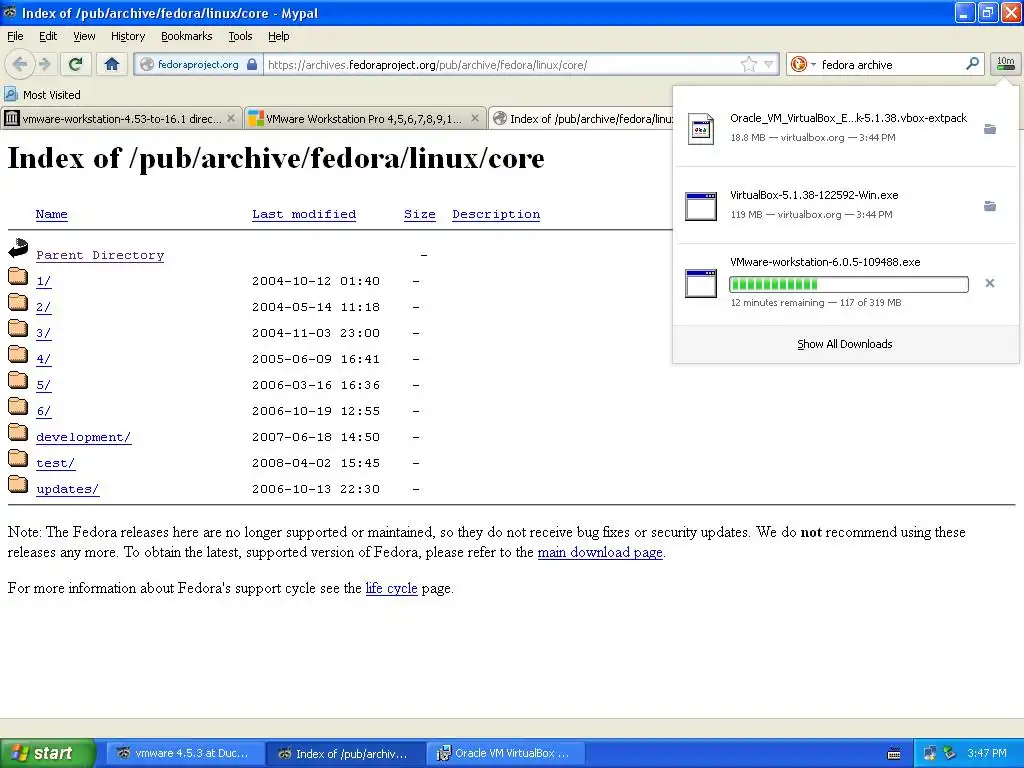
Task: Click the keyboard icon in the taskbar
Action: point(895,754)
